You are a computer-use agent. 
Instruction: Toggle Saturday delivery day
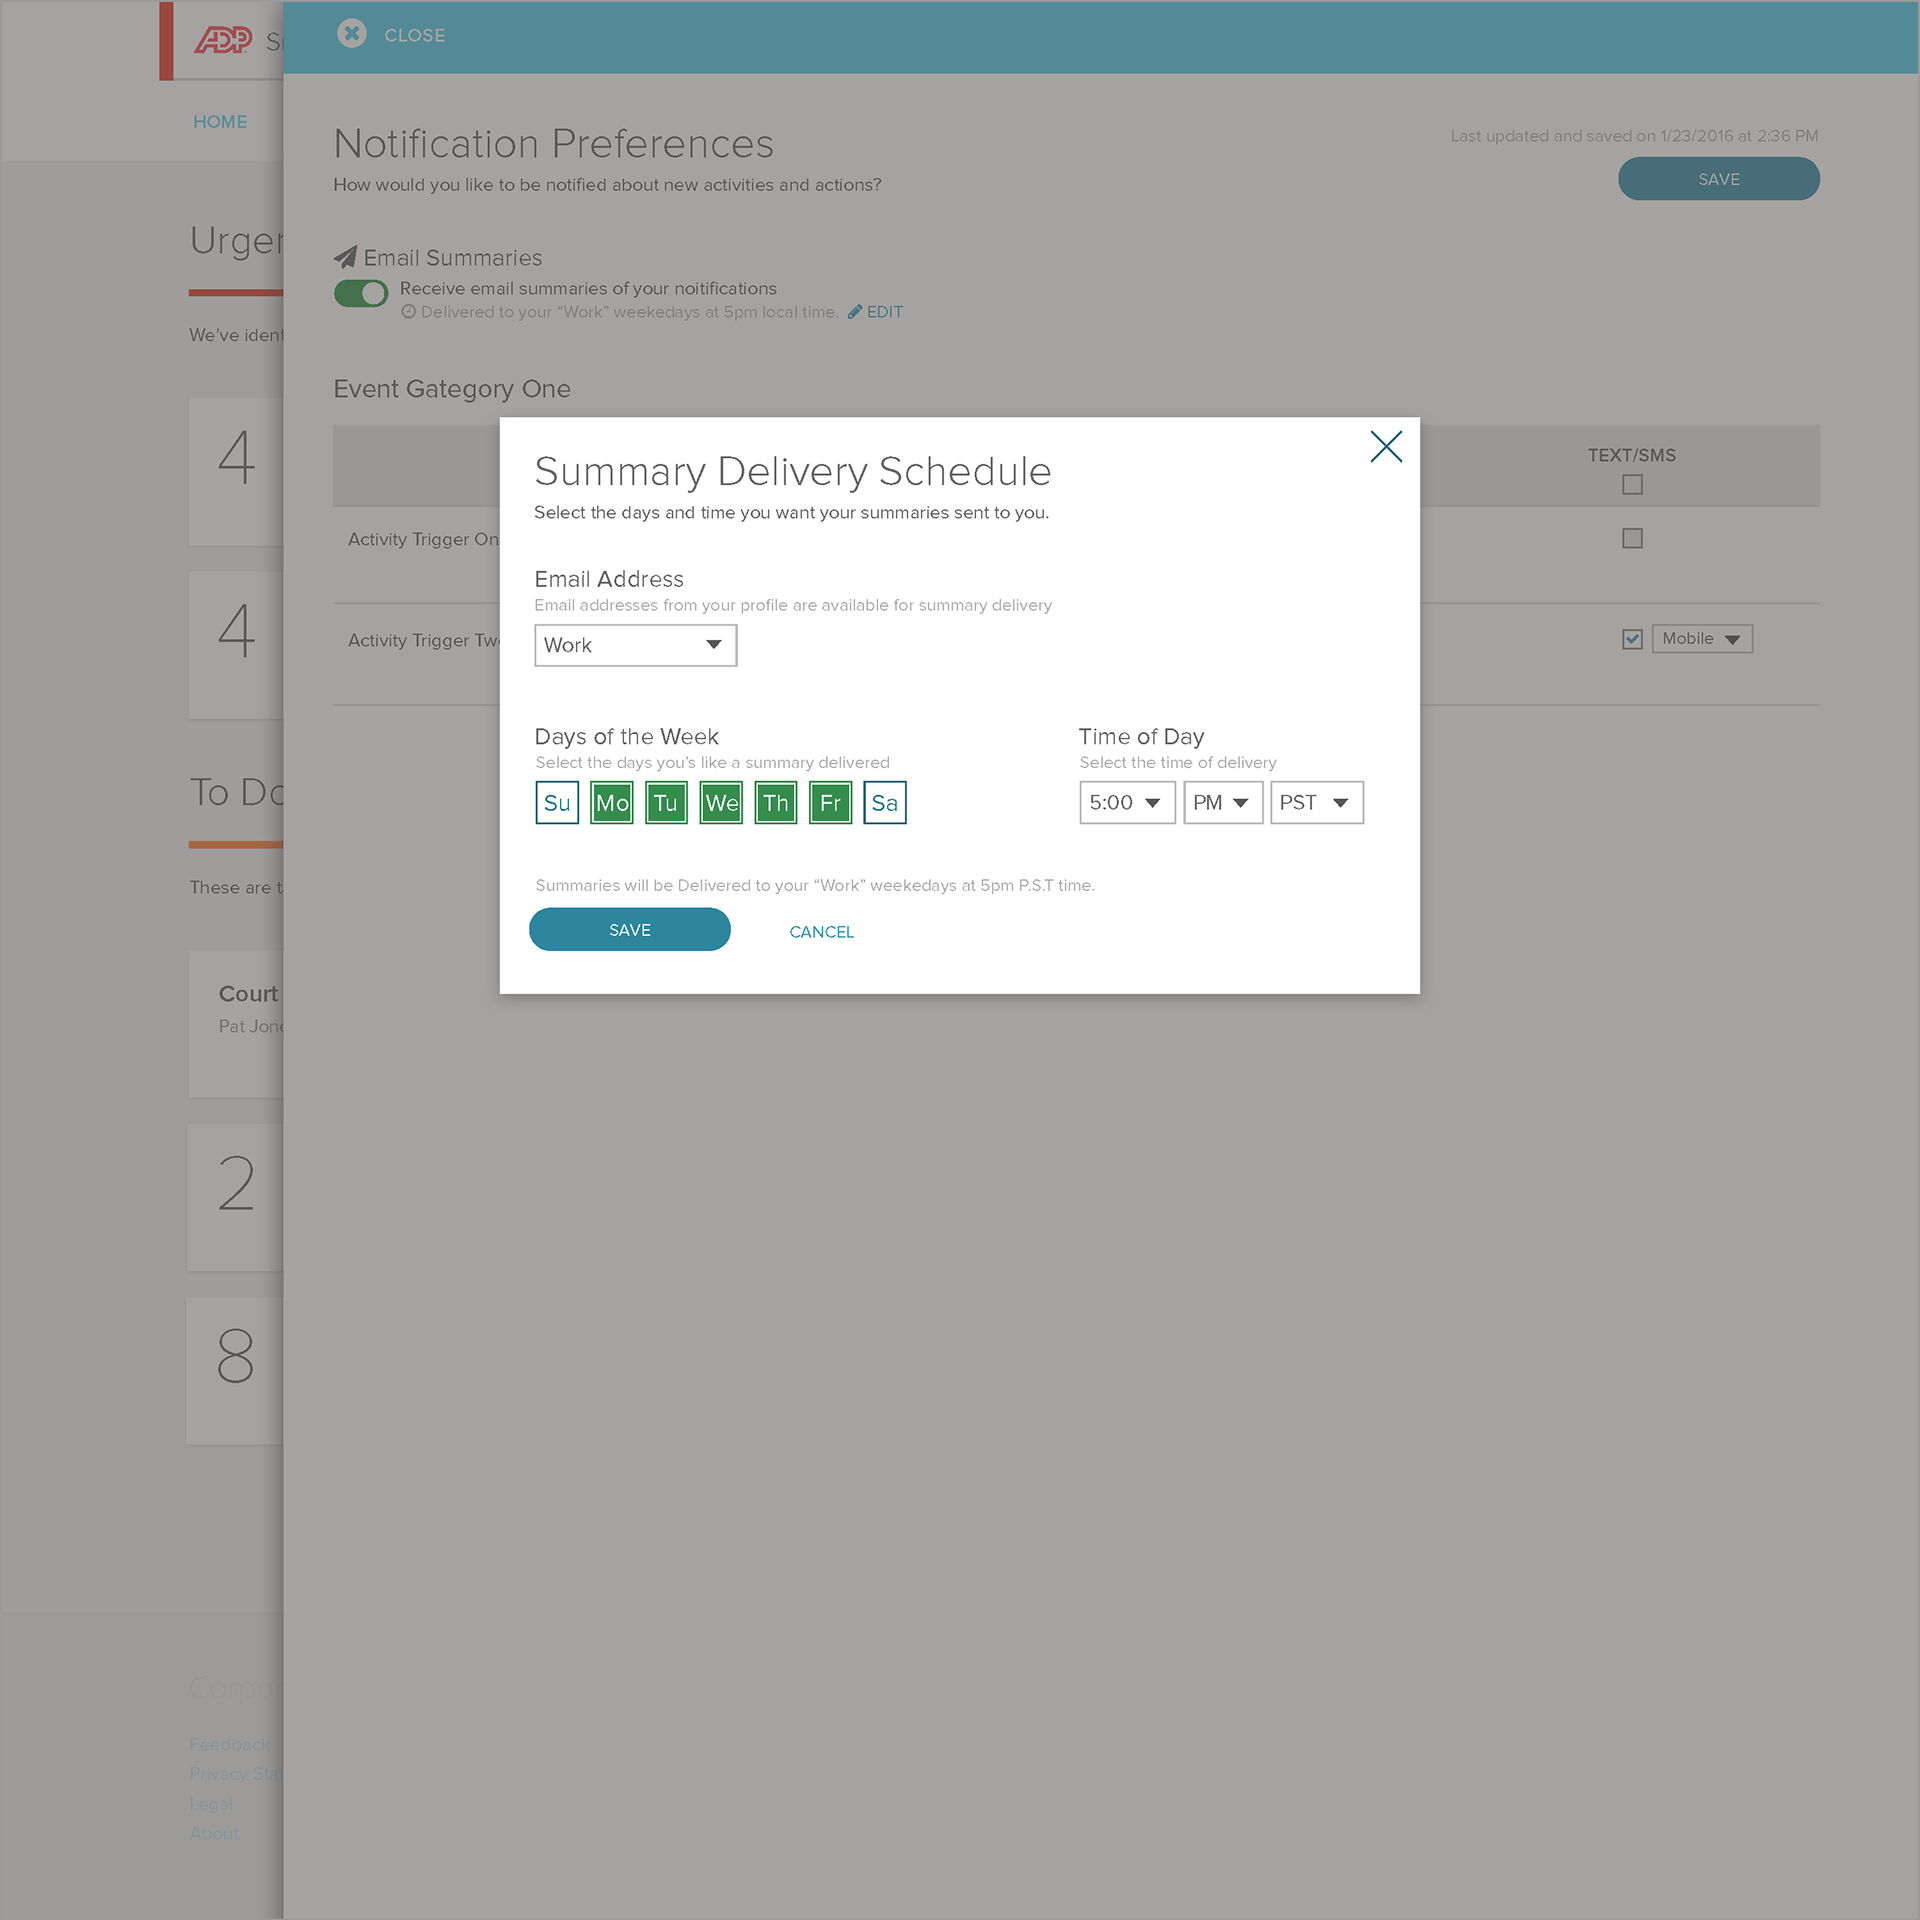pos(884,803)
